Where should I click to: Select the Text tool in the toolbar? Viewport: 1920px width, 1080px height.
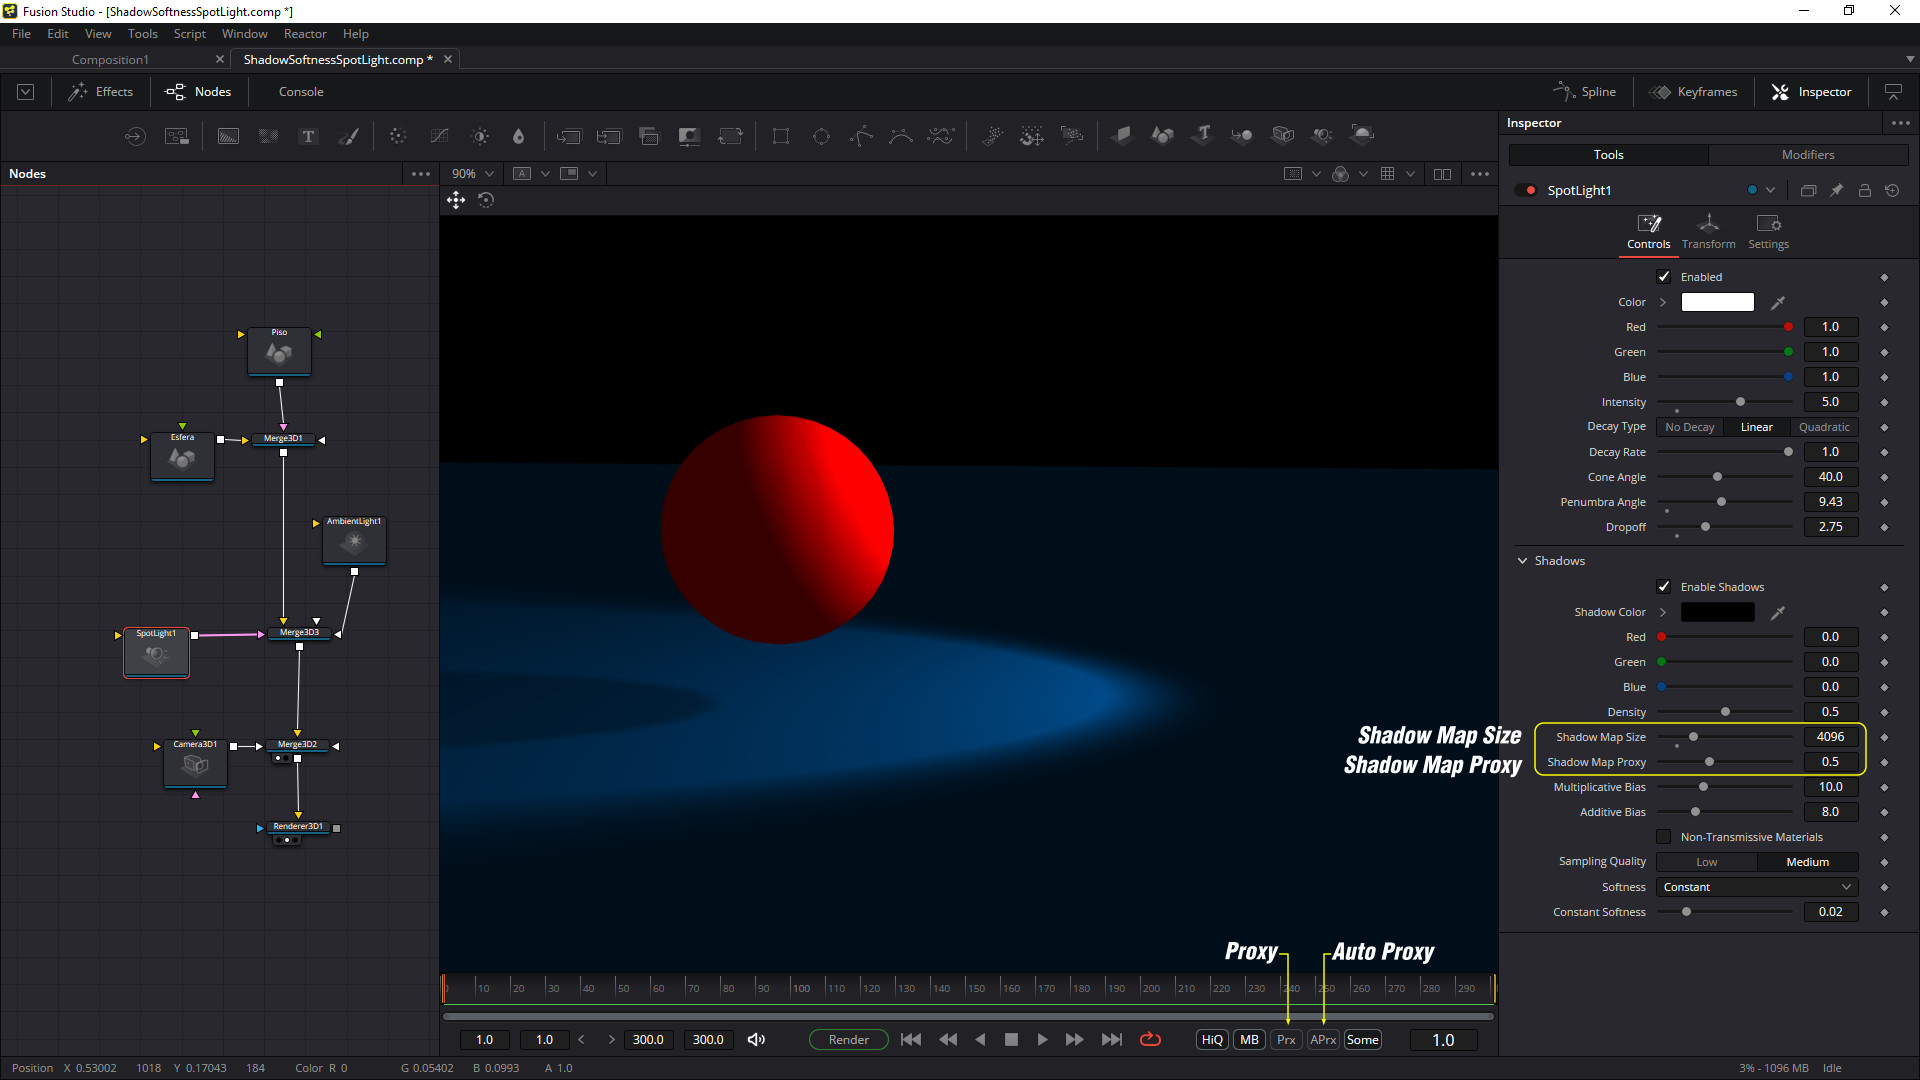click(308, 136)
